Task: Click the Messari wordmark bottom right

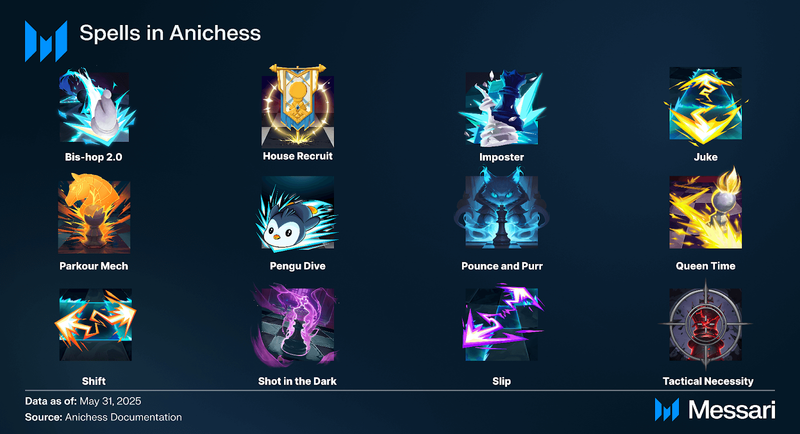Action: tap(715, 410)
